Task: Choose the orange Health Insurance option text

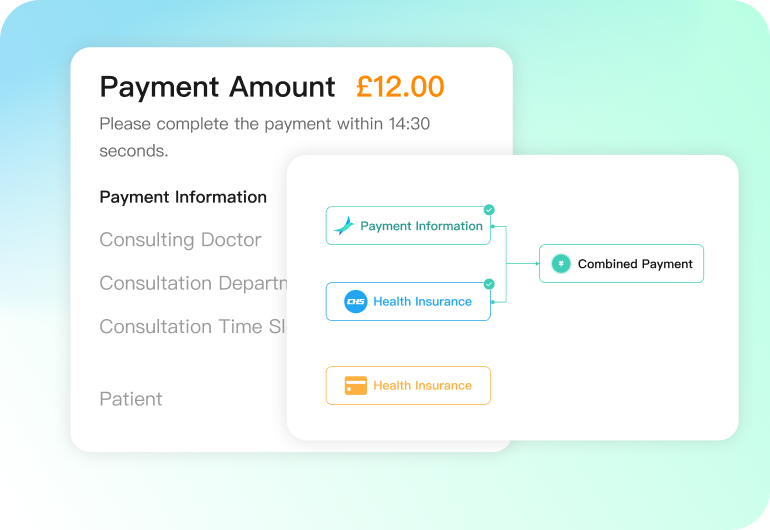Action: point(422,385)
